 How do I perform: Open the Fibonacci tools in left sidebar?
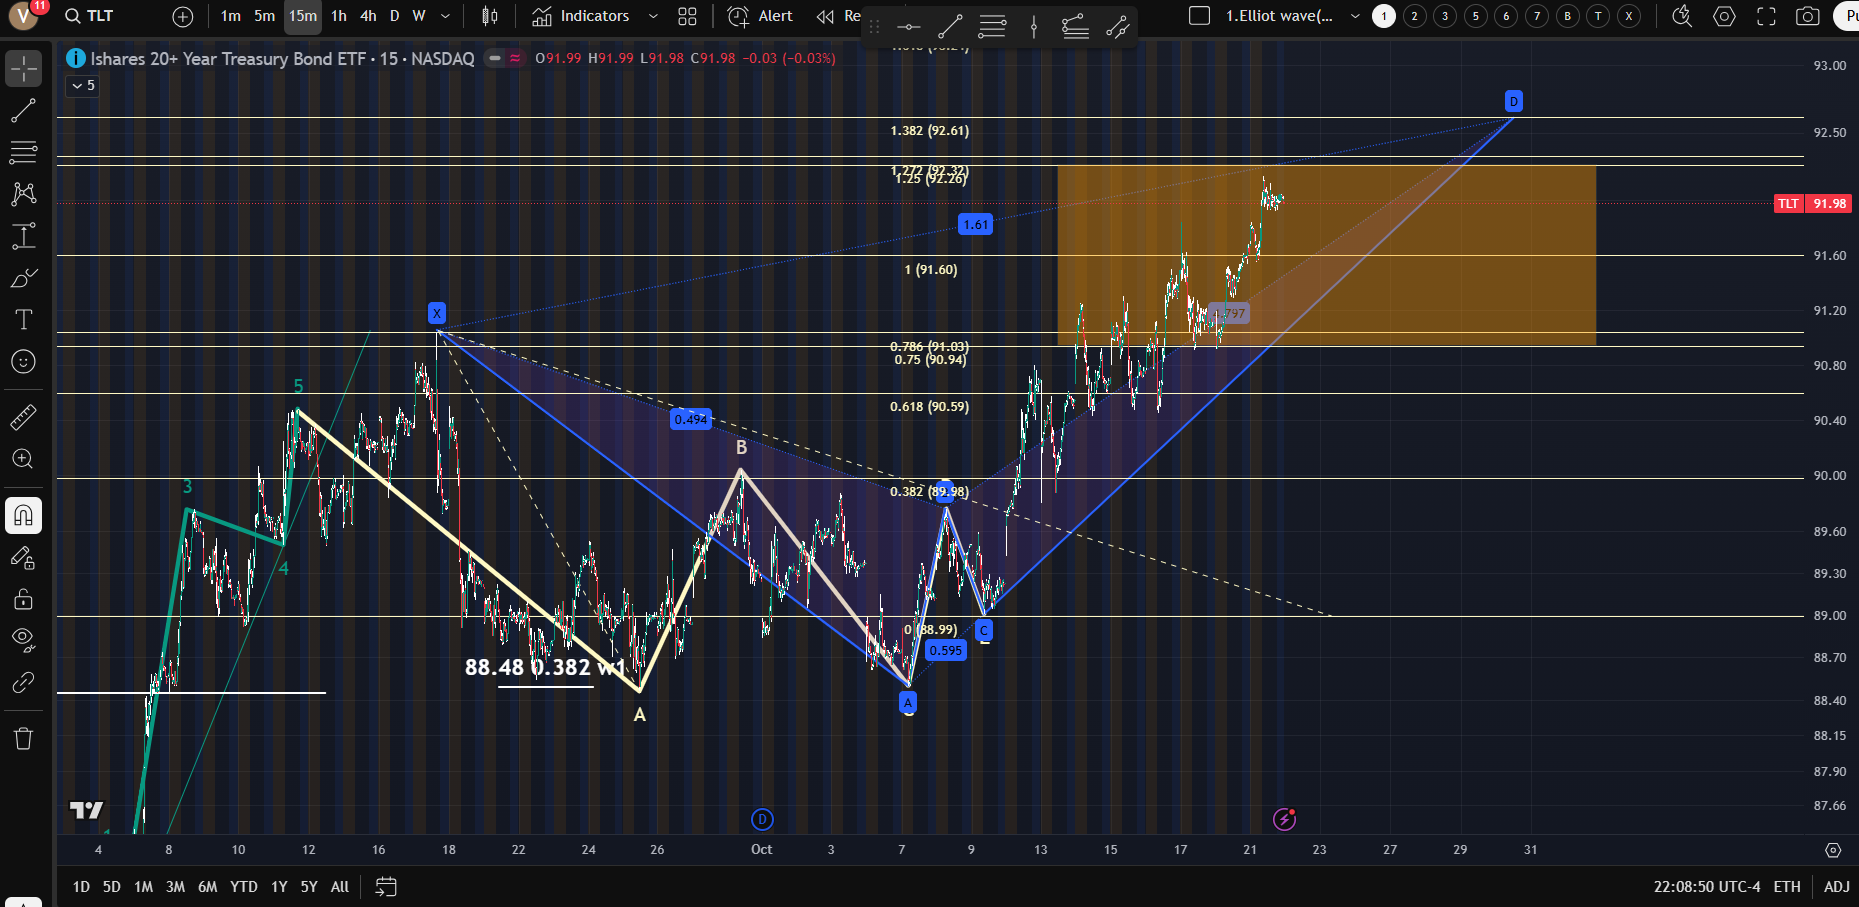point(23,152)
